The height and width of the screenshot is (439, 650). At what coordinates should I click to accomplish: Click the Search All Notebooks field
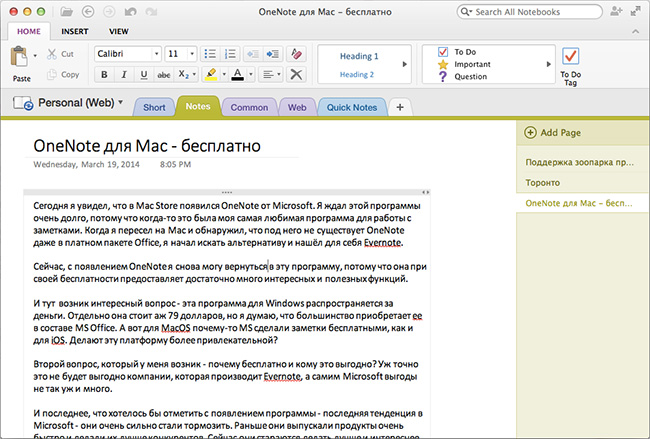click(x=530, y=12)
